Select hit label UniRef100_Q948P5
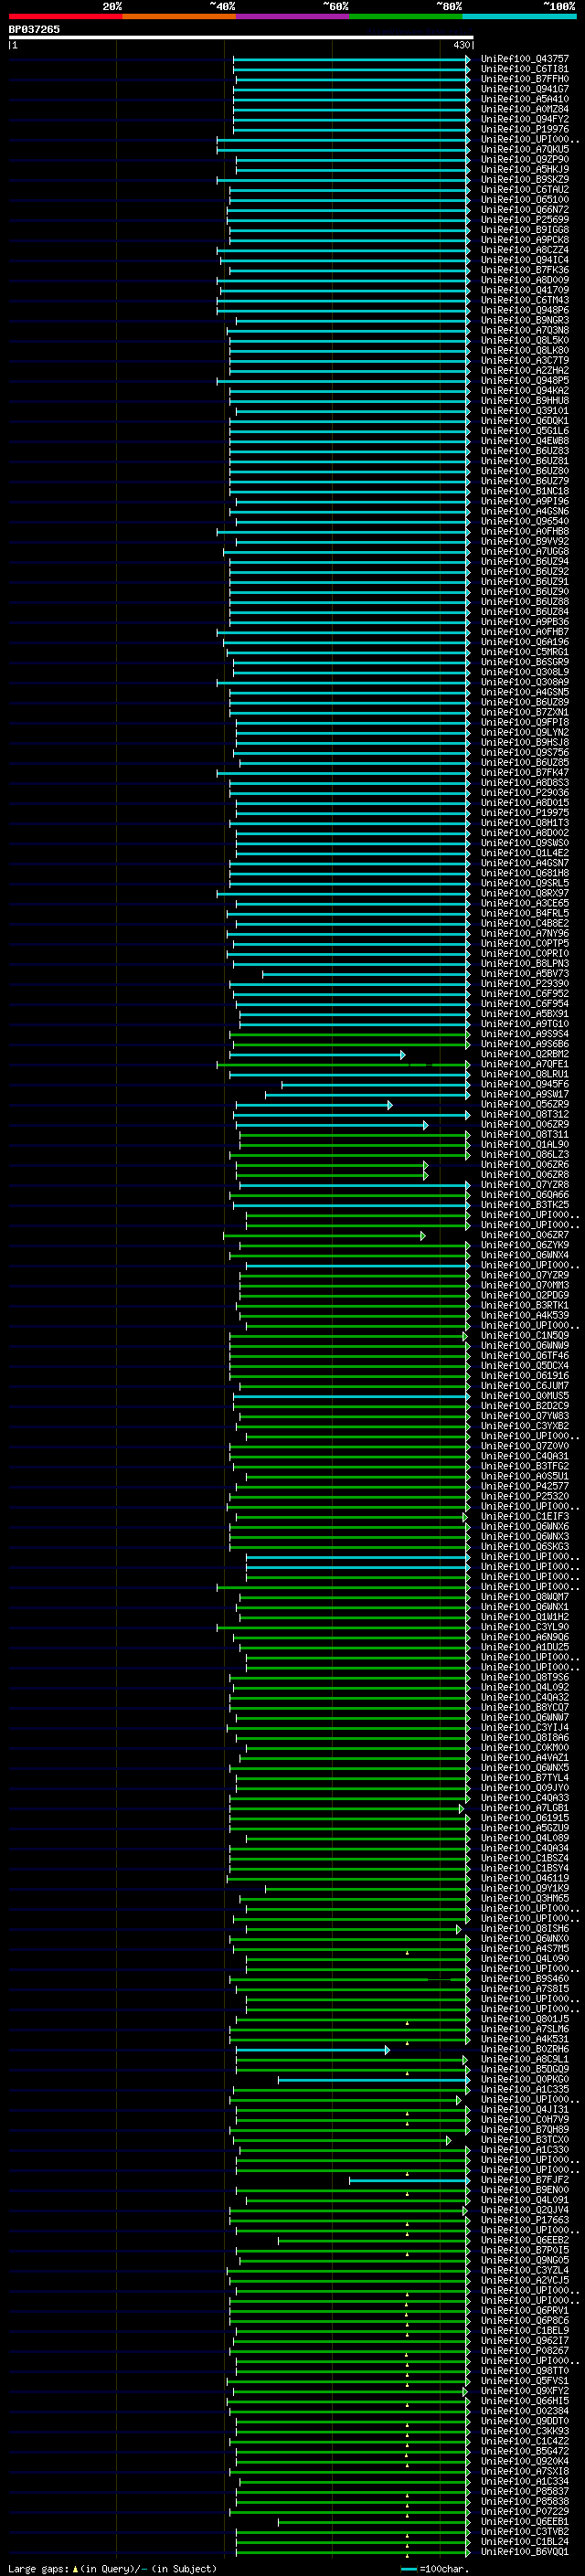Viewport: 585px width, 2576px height. point(524,380)
